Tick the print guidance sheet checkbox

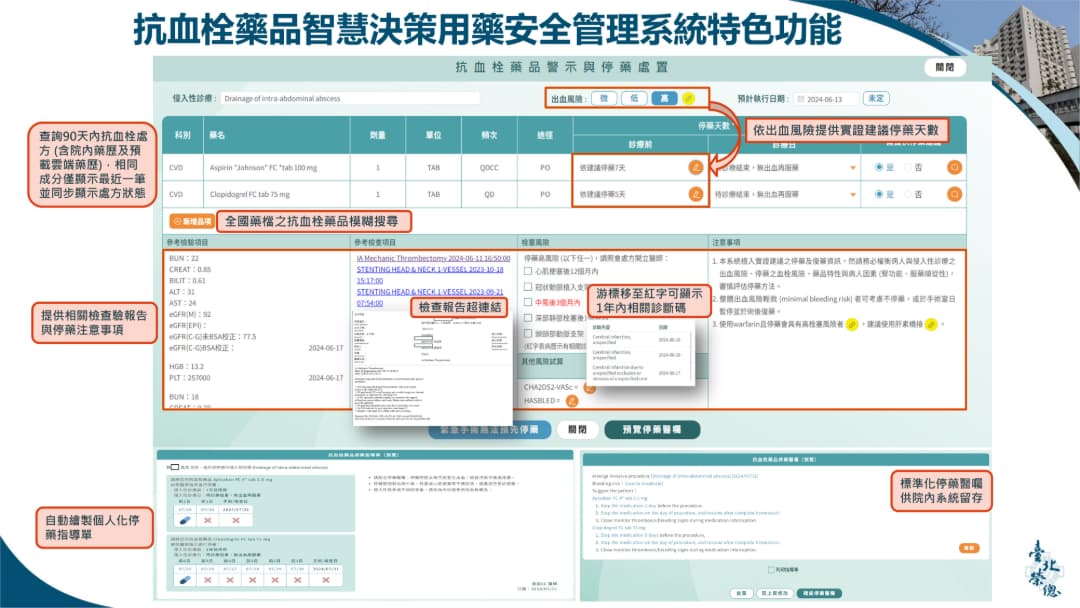[771, 569]
